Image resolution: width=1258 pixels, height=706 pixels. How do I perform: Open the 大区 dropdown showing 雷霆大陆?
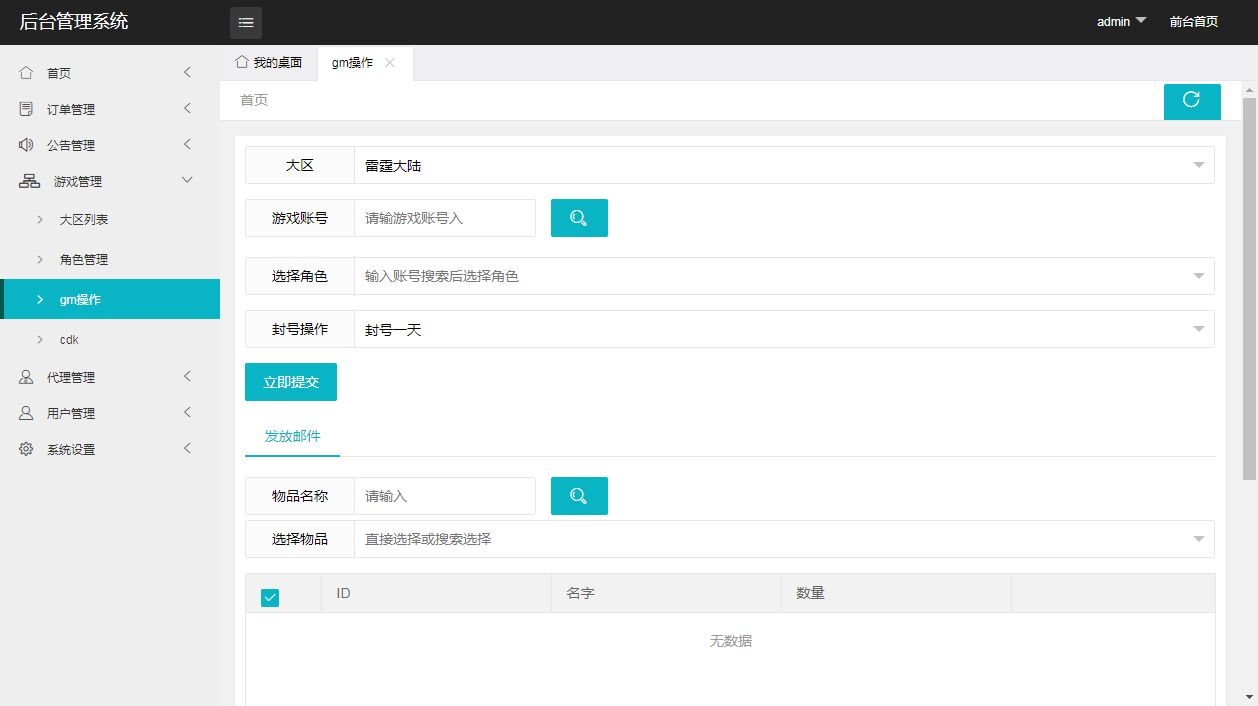784,166
